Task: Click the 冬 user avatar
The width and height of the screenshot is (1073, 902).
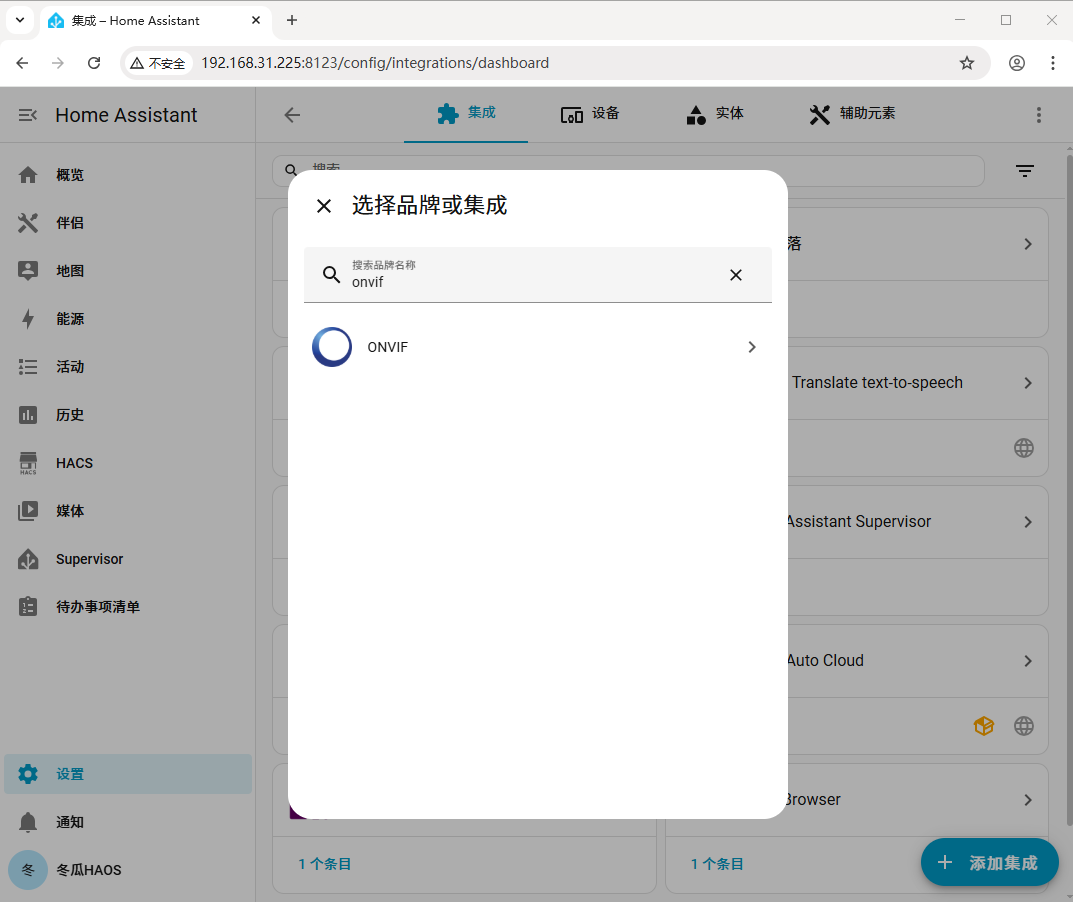Action: pyautogui.click(x=28, y=870)
